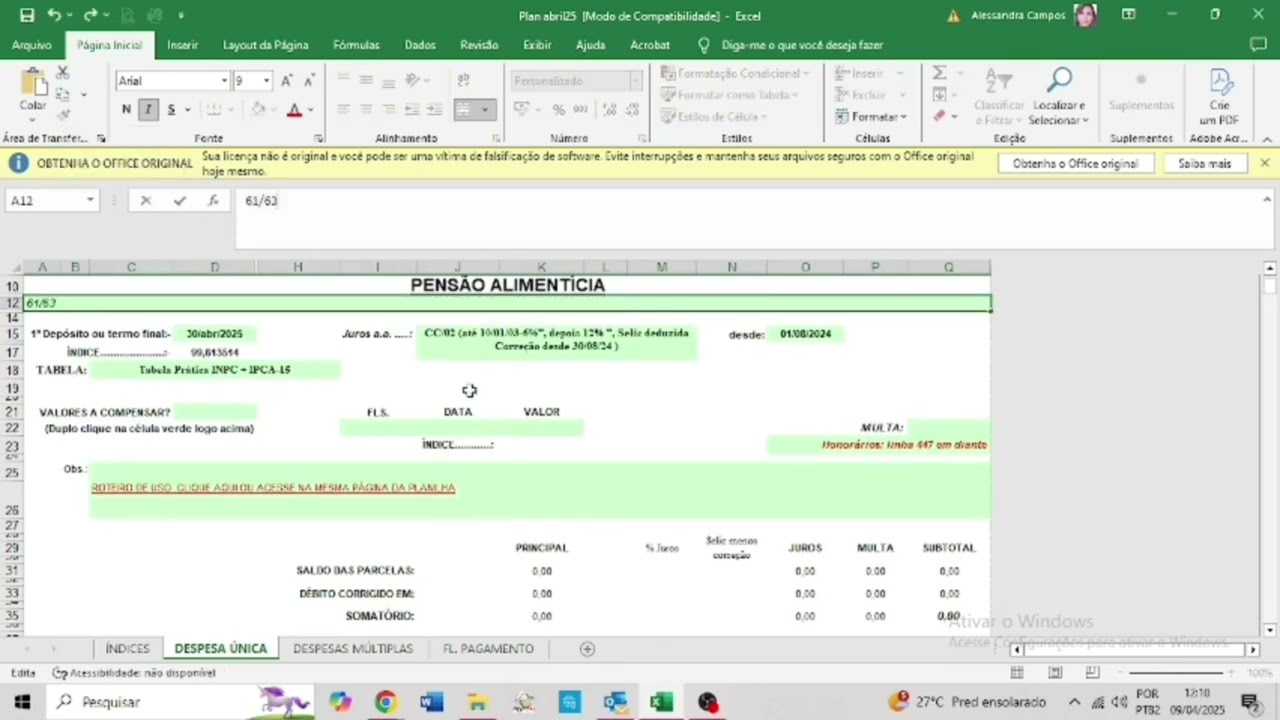Add a new sheet with plus icon
This screenshot has height=720, width=1280.
pos(588,649)
